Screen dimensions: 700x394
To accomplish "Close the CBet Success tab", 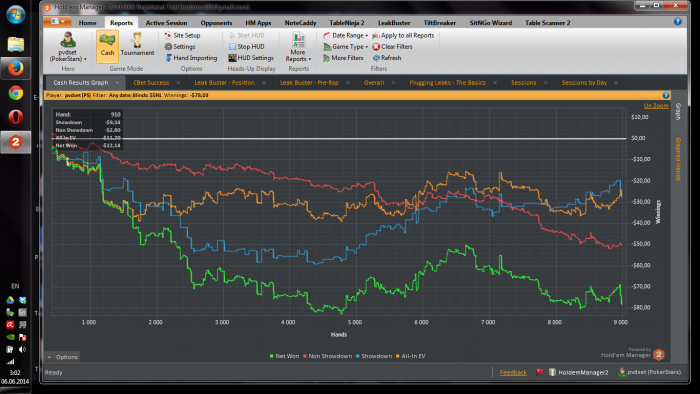I will [x=178, y=83].
